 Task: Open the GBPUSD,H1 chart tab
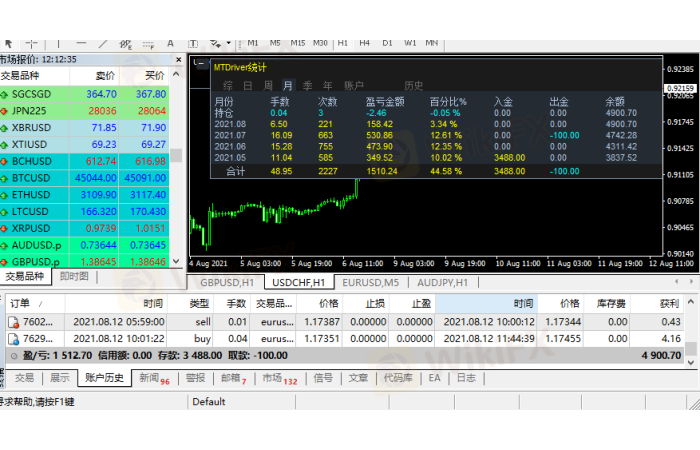[x=227, y=283]
